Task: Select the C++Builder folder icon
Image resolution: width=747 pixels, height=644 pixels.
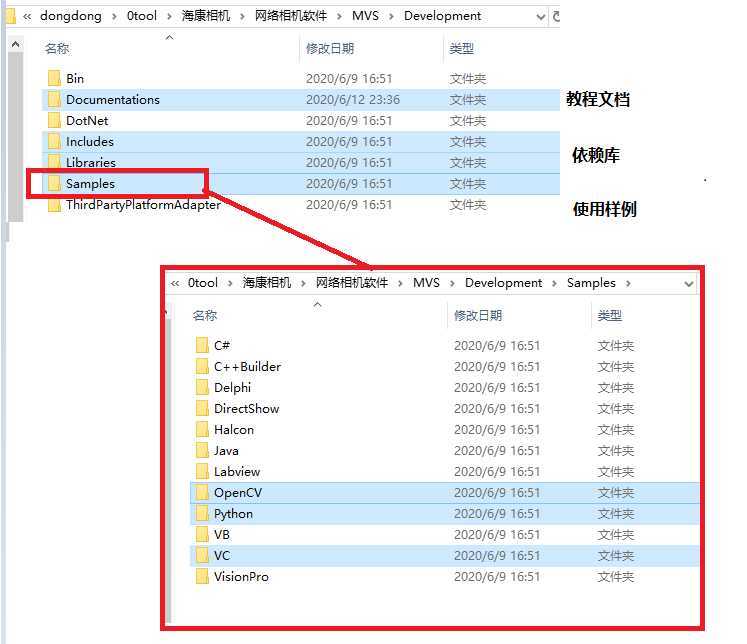Action: (202, 366)
